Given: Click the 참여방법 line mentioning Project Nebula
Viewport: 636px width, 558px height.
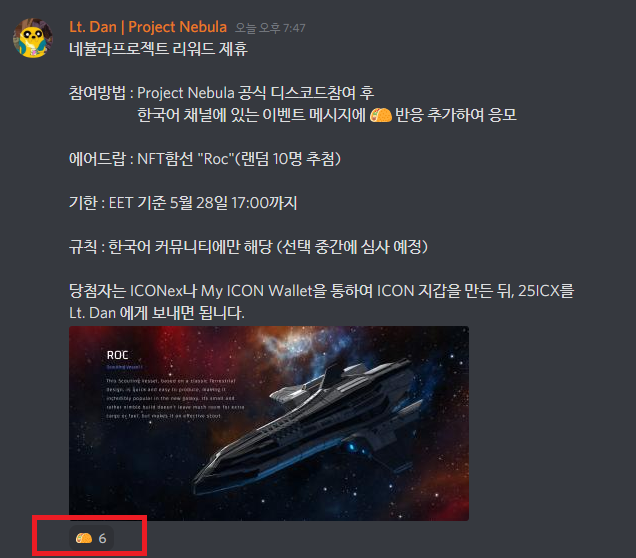Looking at the screenshot, I should (x=221, y=93).
